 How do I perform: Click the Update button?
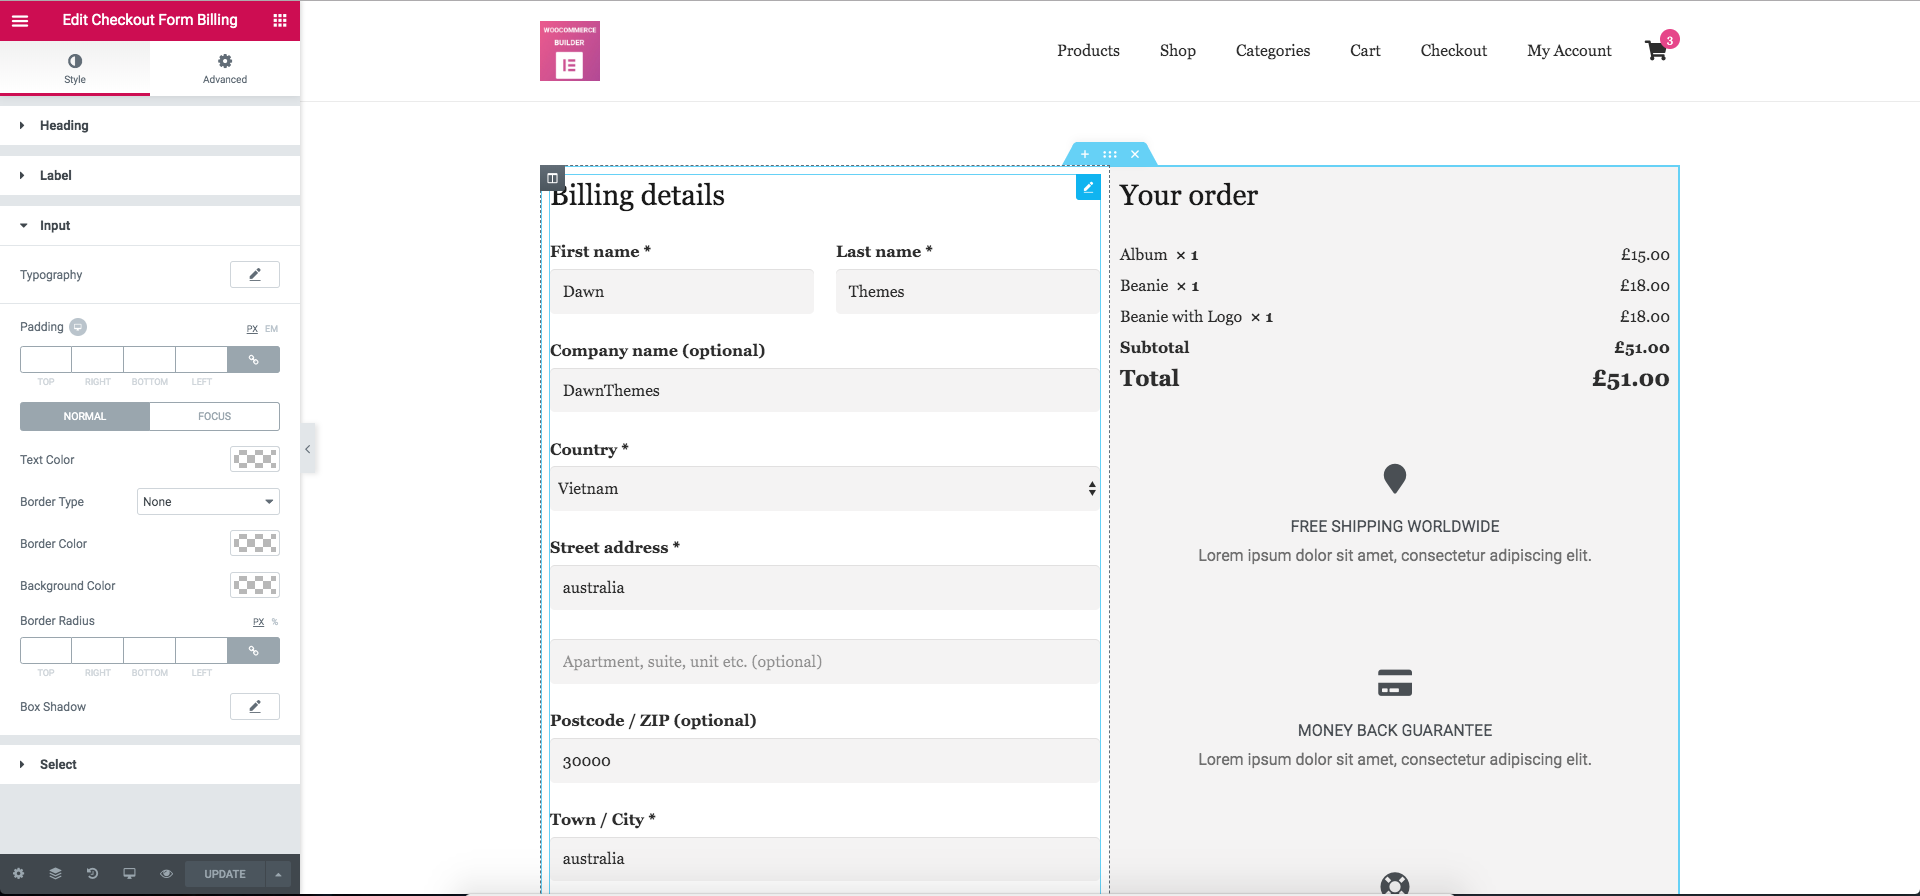pos(225,874)
